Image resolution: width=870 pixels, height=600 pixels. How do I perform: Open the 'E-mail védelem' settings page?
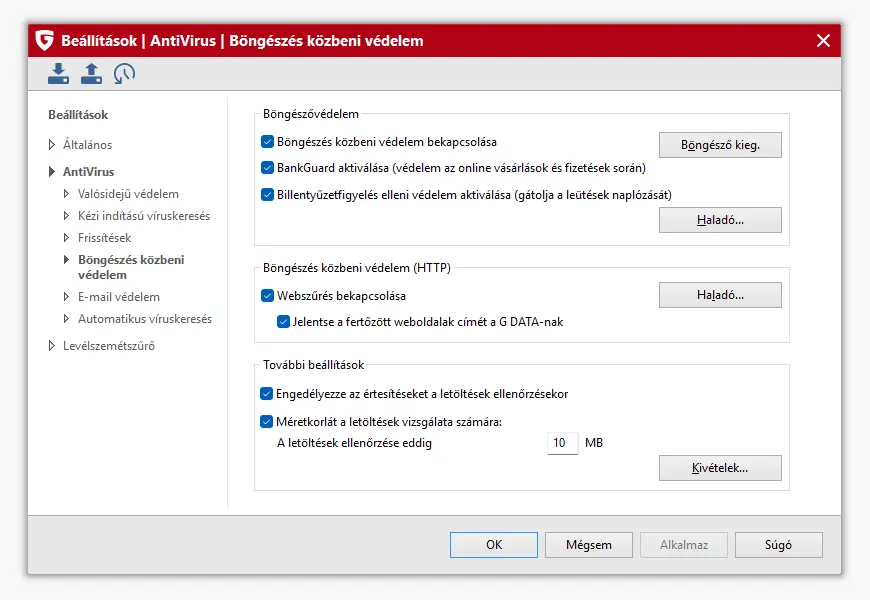(118, 297)
